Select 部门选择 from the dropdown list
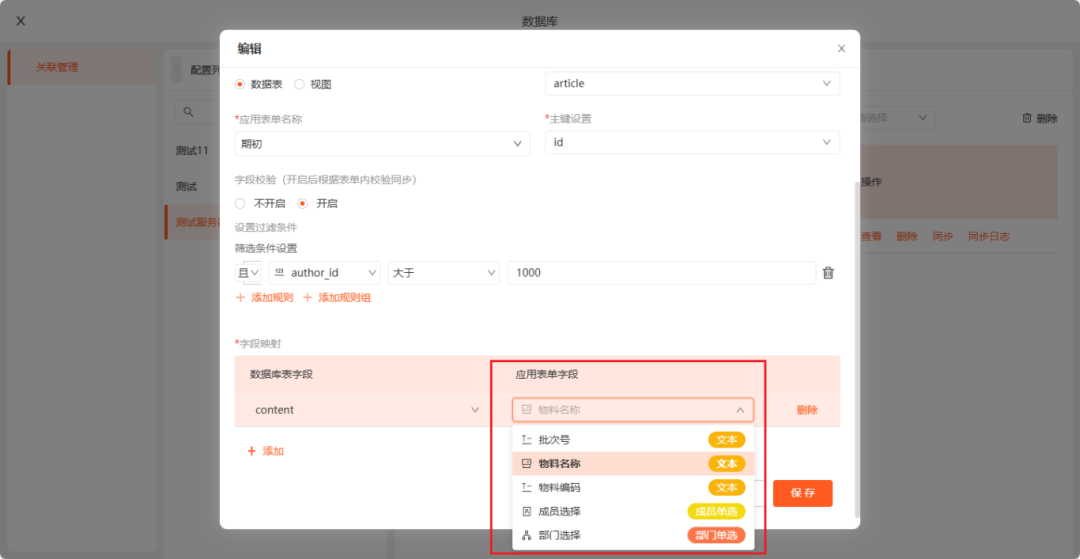 [633, 535]
